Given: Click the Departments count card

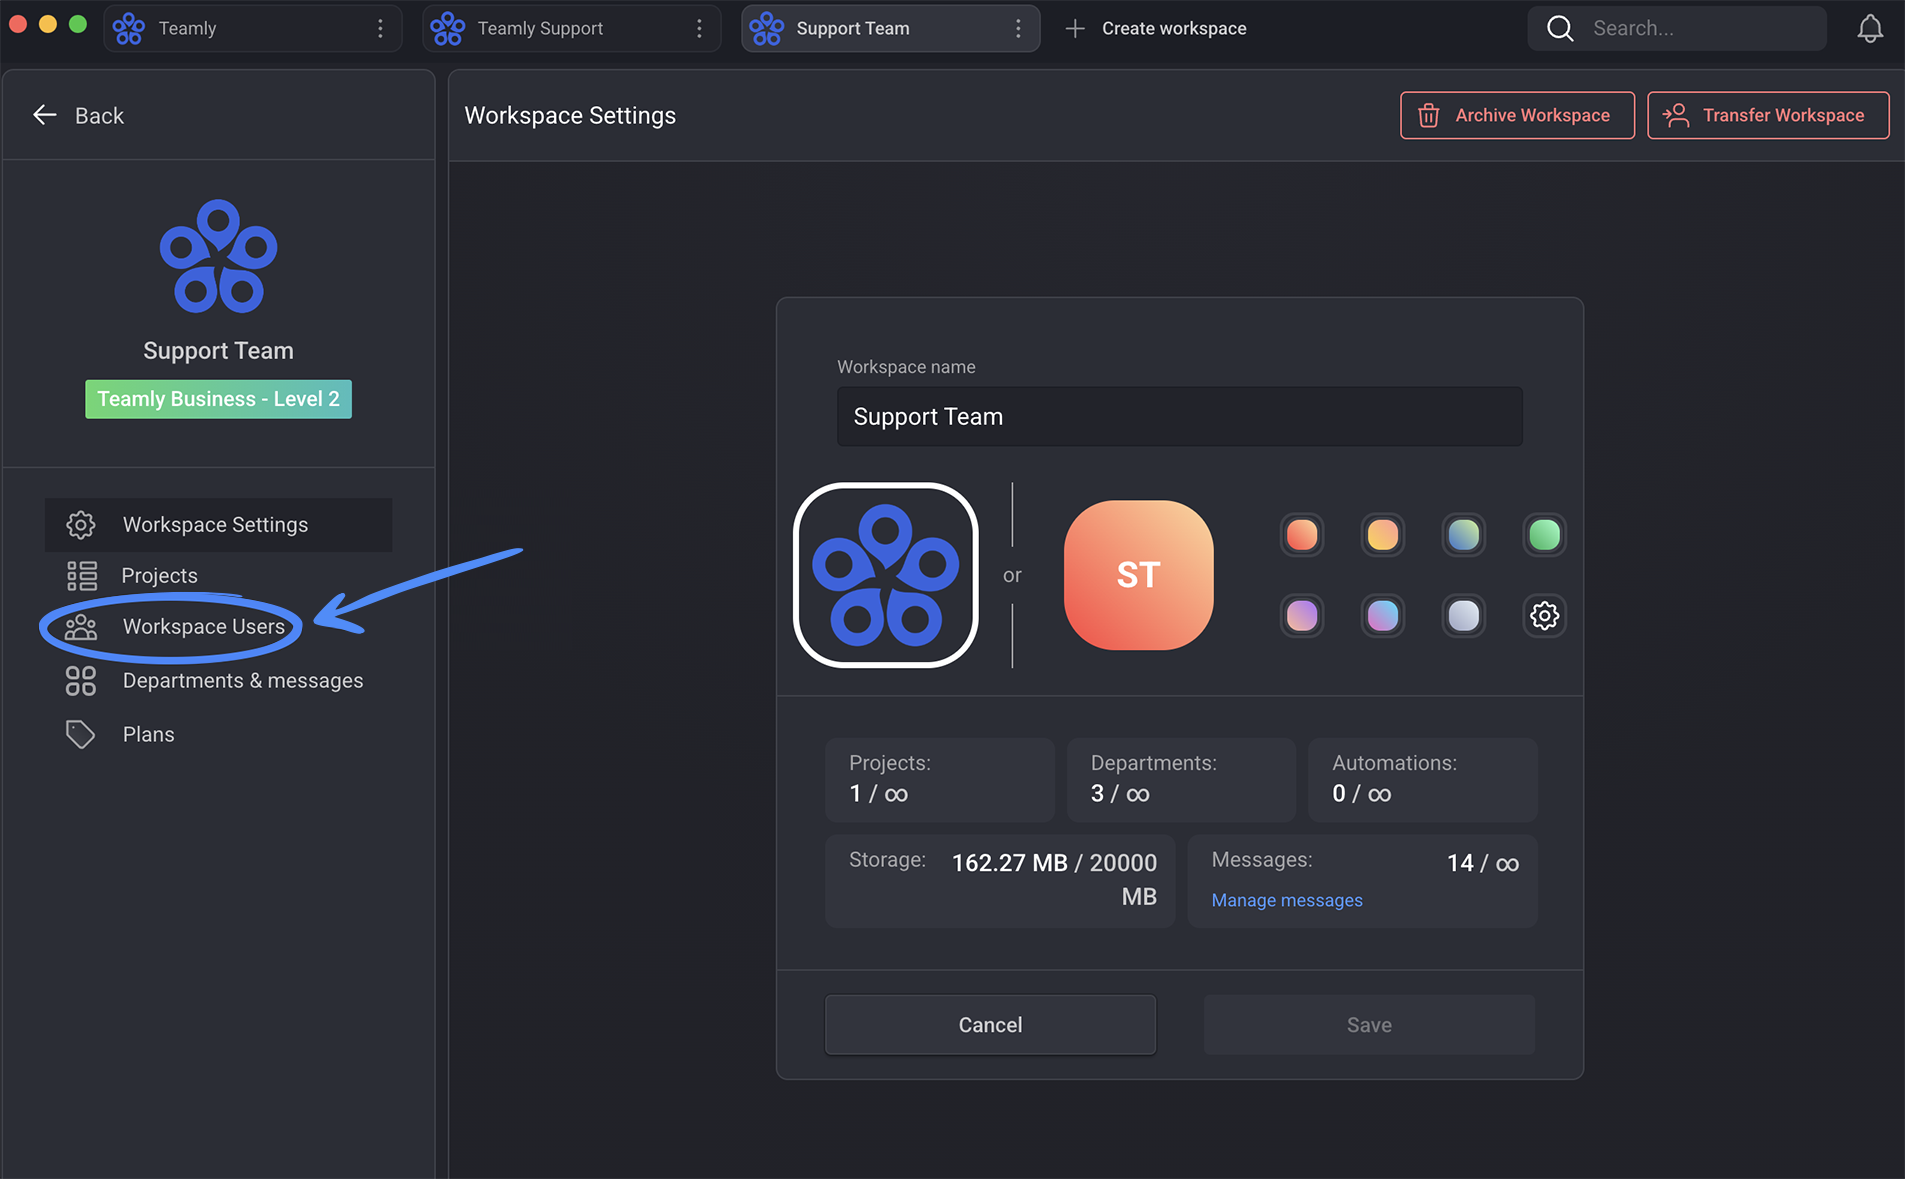Looking at the screenshot, I should (x=1181, y=780).
